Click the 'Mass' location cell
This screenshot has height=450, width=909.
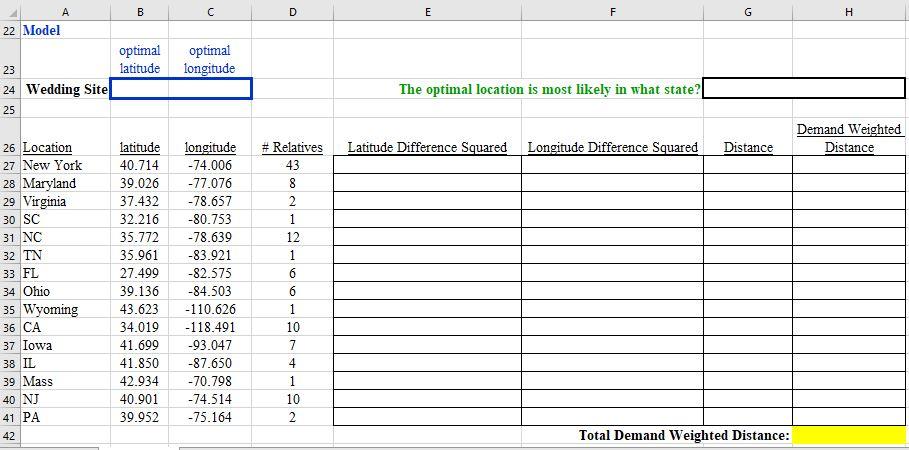66,381
